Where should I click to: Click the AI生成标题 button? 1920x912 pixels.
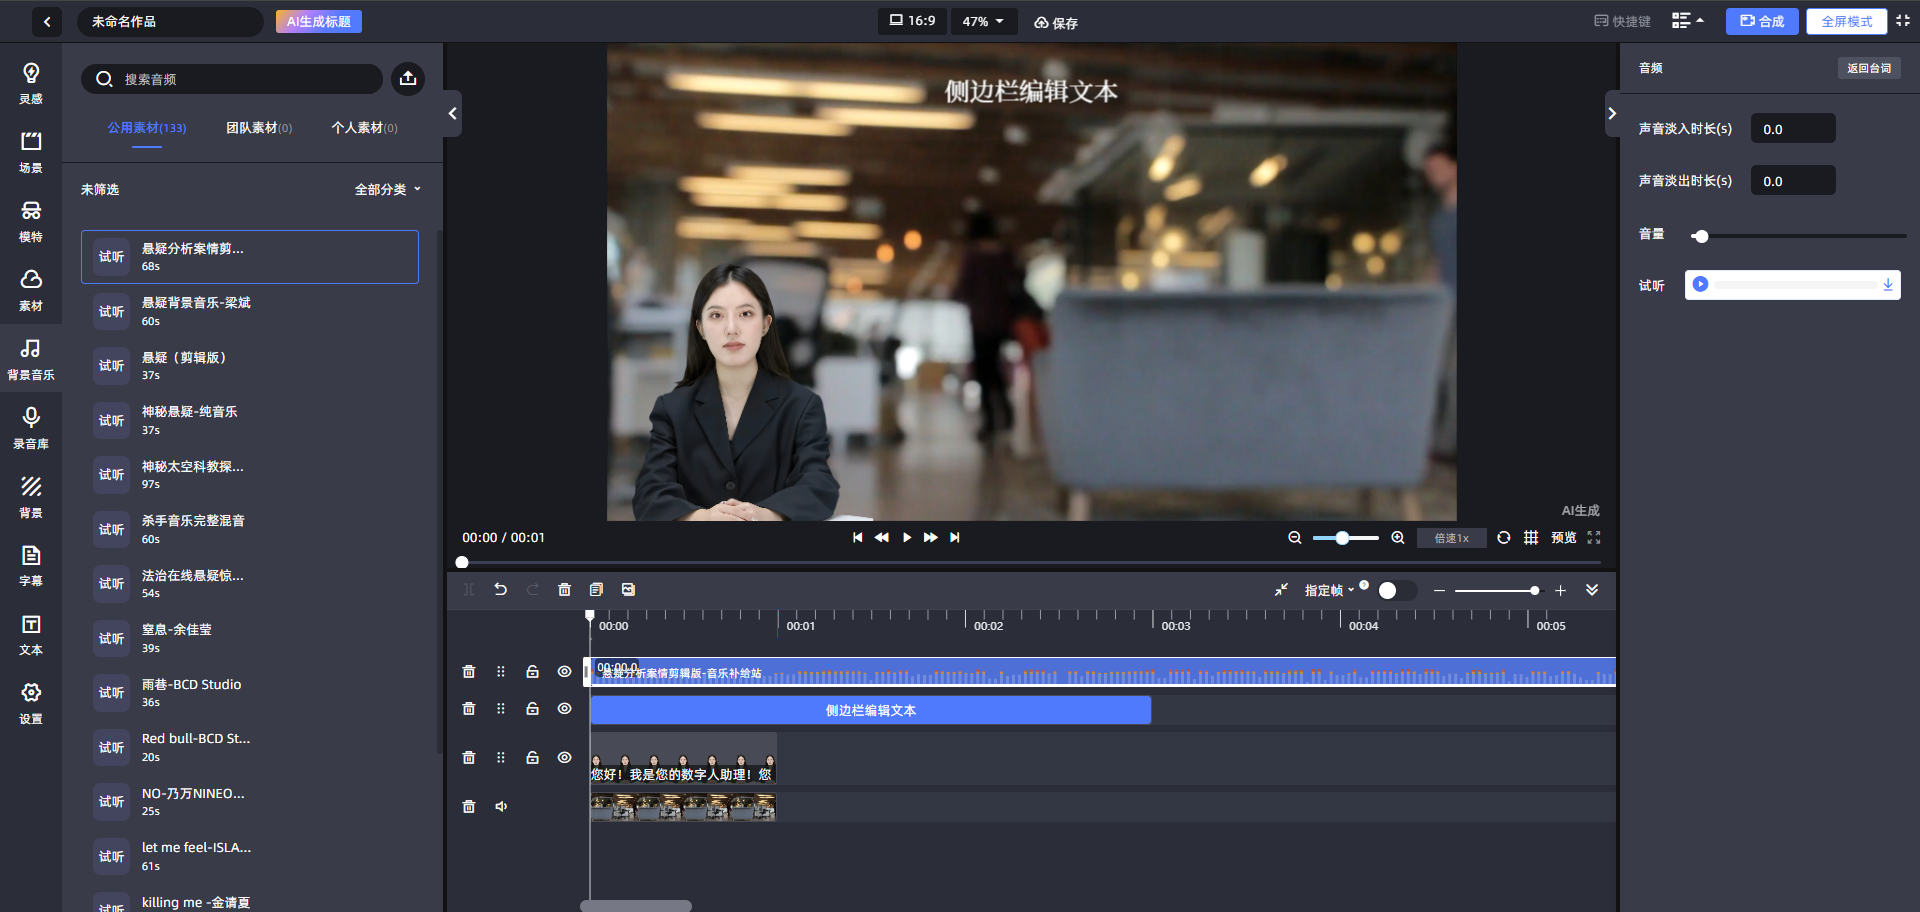point(319,21)
